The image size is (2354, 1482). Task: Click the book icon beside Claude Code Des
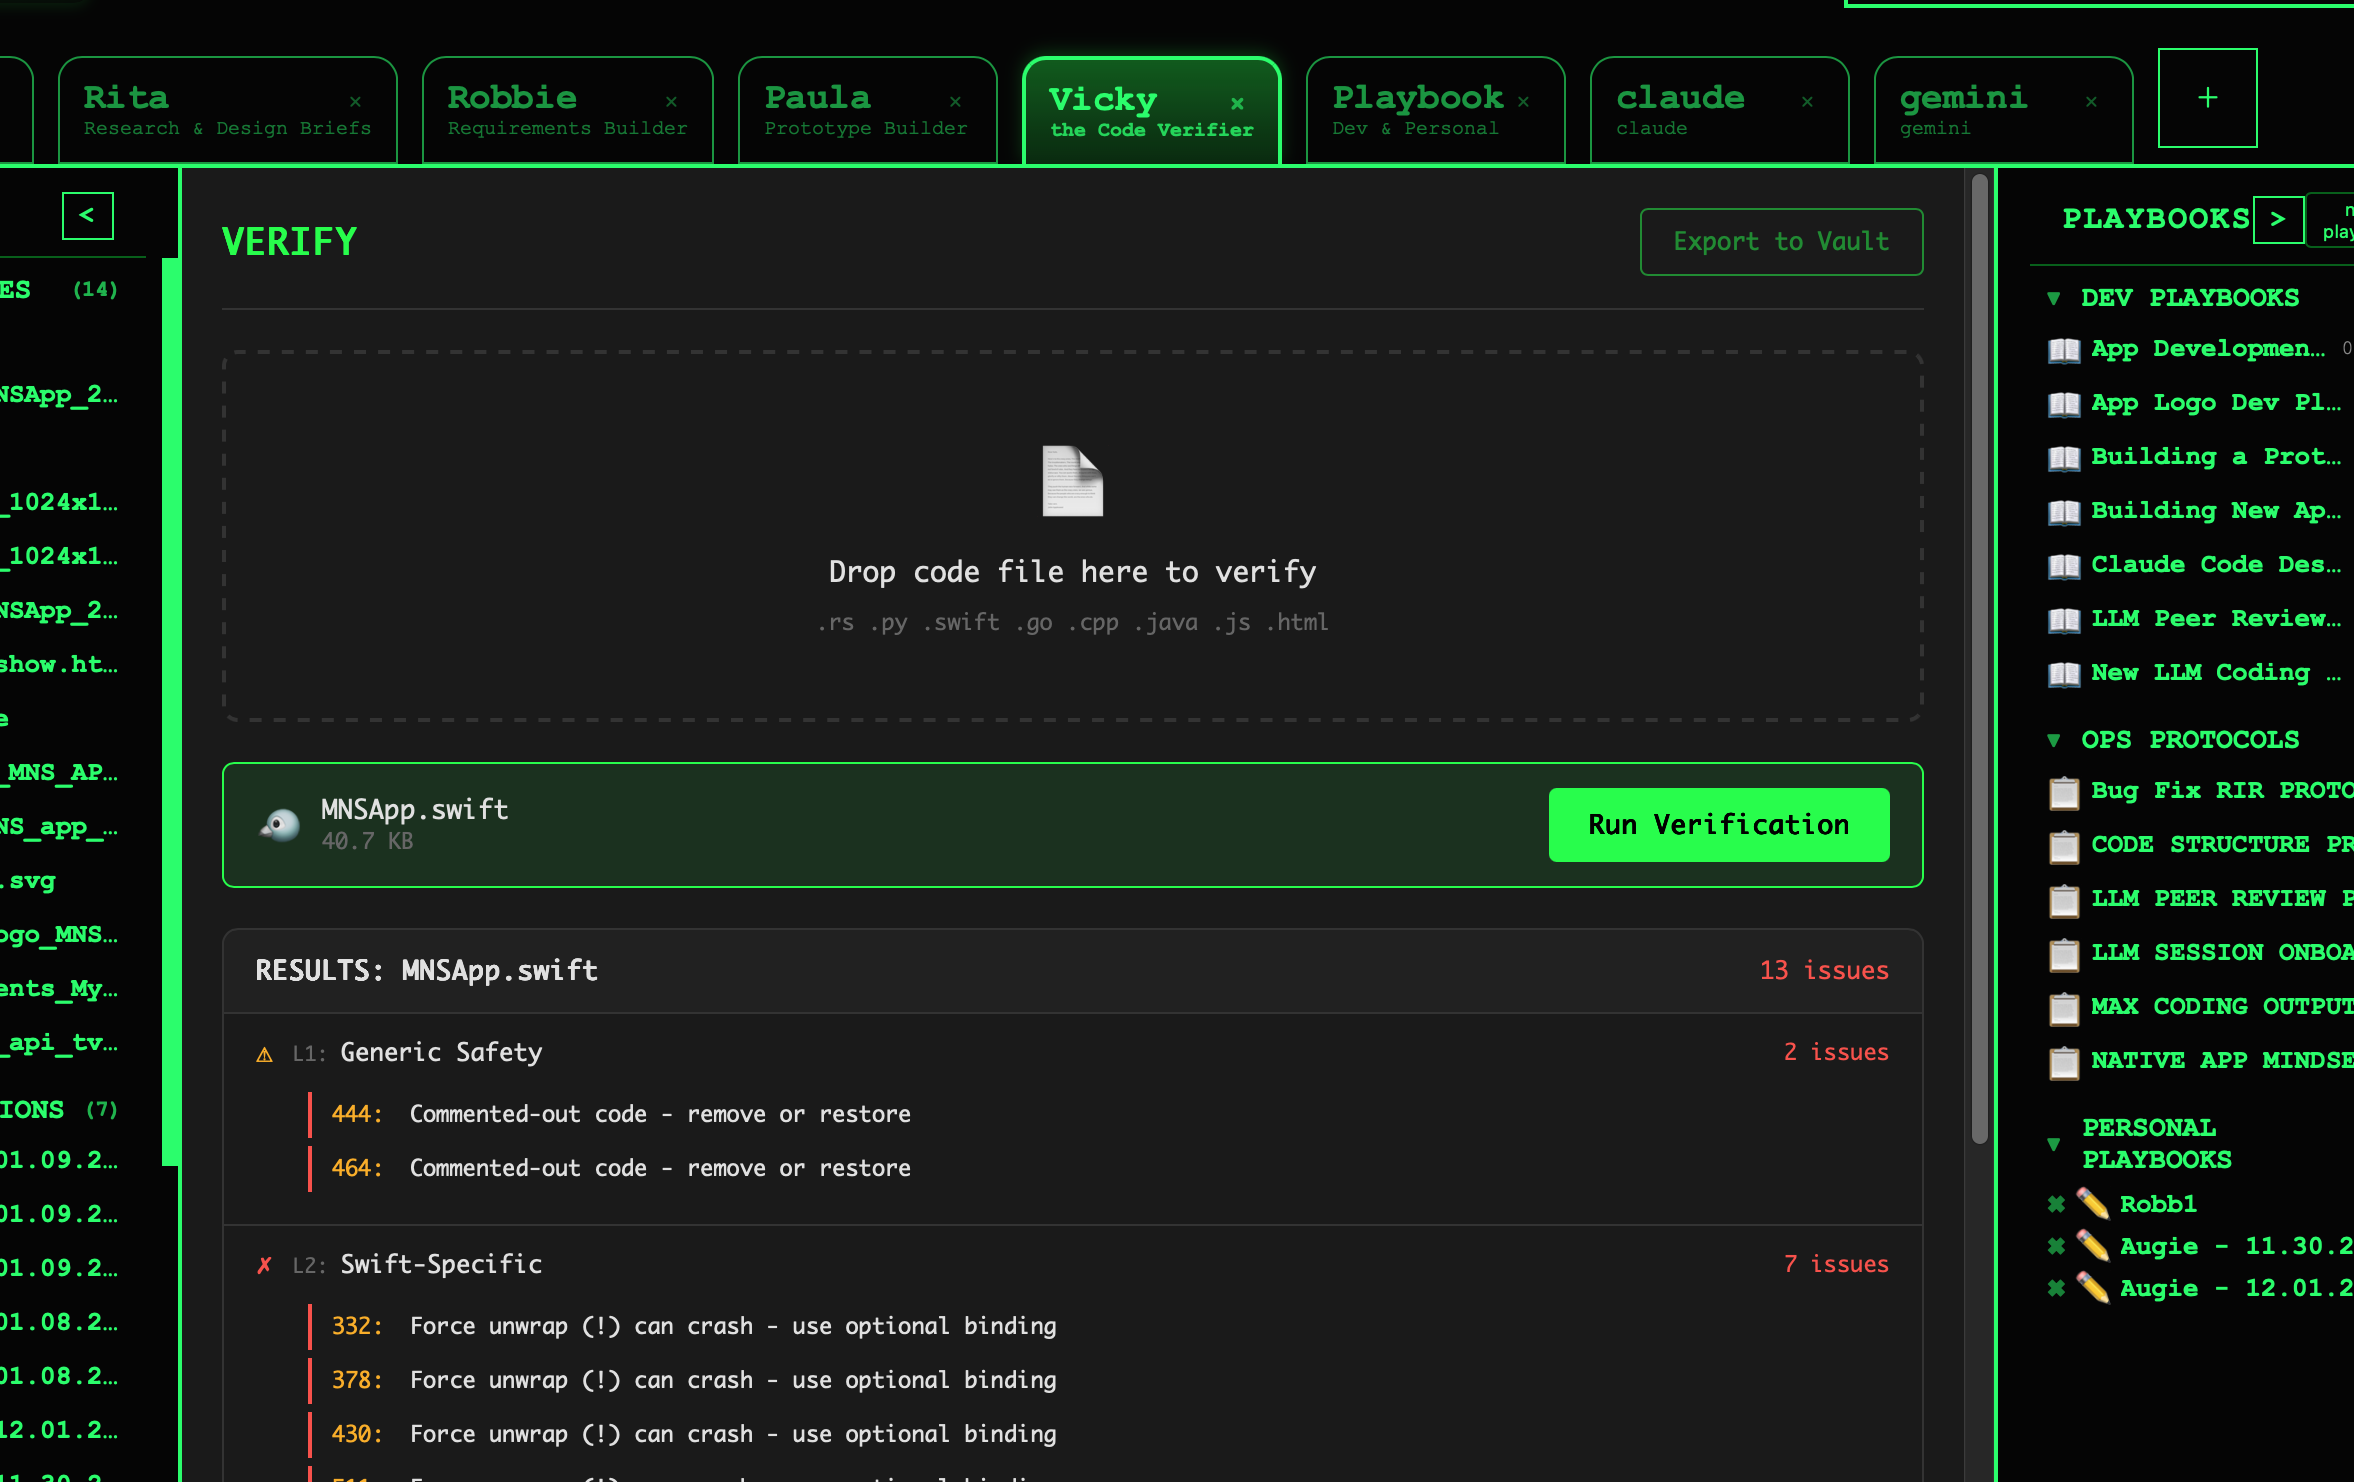(x=2064, y=566)
